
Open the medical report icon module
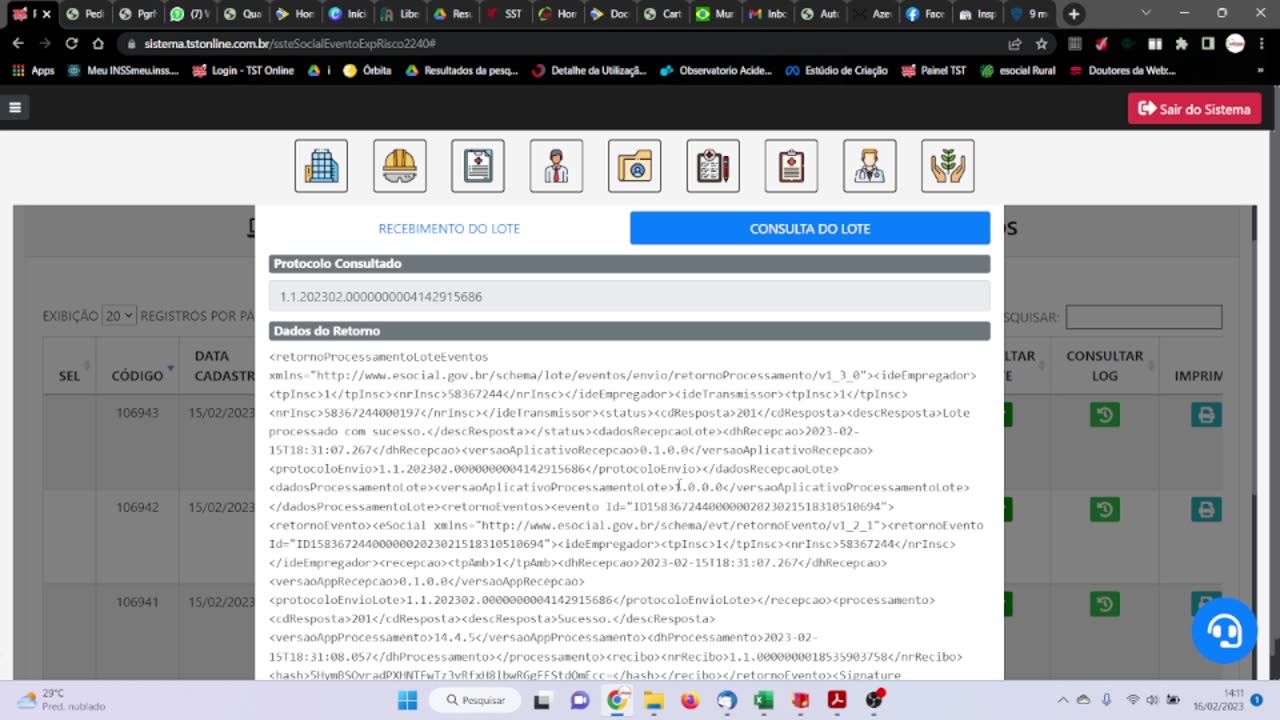478,166
